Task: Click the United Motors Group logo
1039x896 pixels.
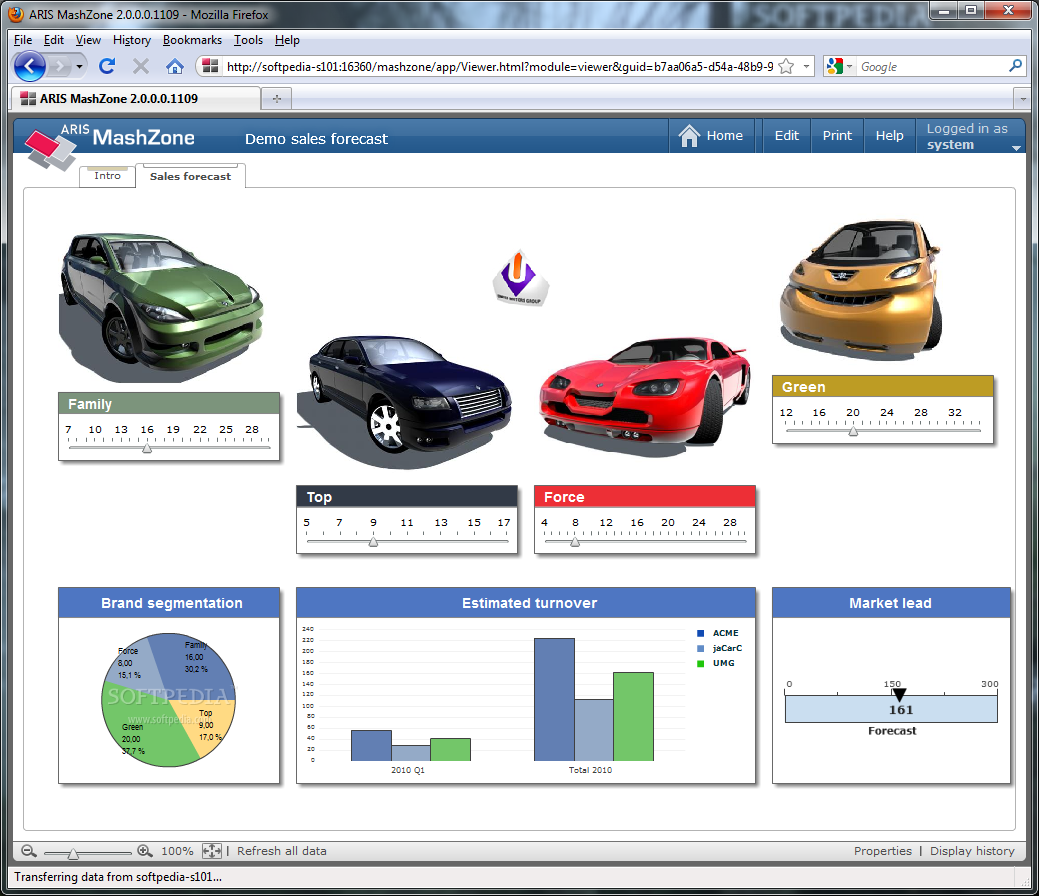Action: pyautogui.click(x=520, y=278)
